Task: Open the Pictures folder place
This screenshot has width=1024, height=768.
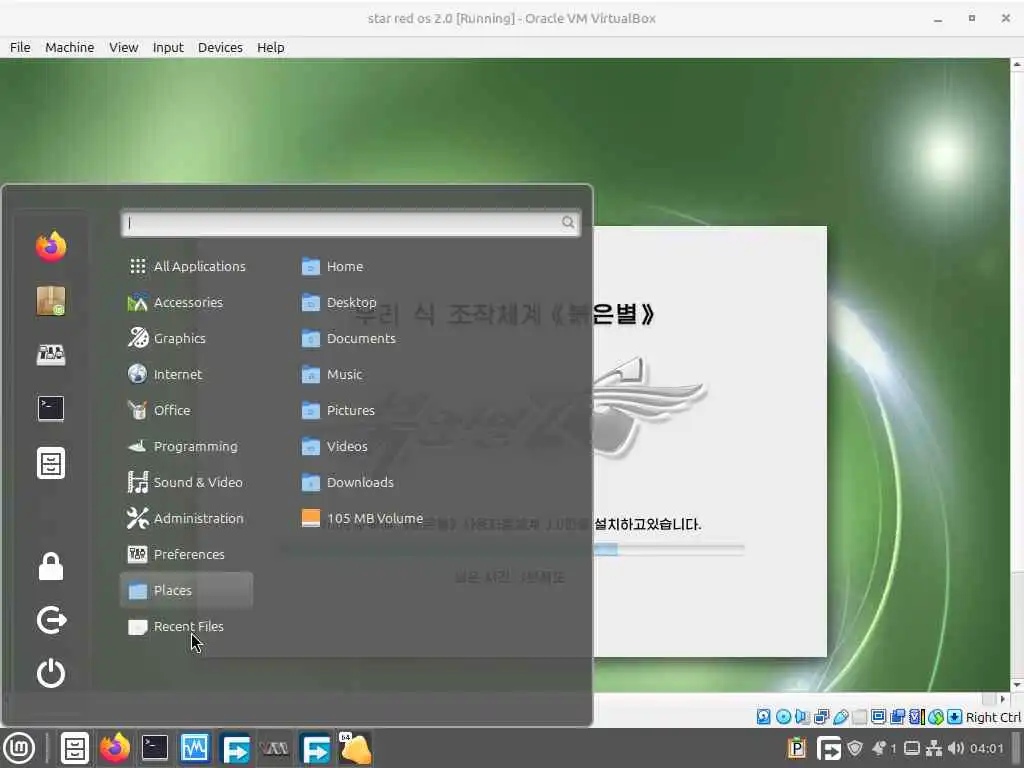Action: pos(338,410)
